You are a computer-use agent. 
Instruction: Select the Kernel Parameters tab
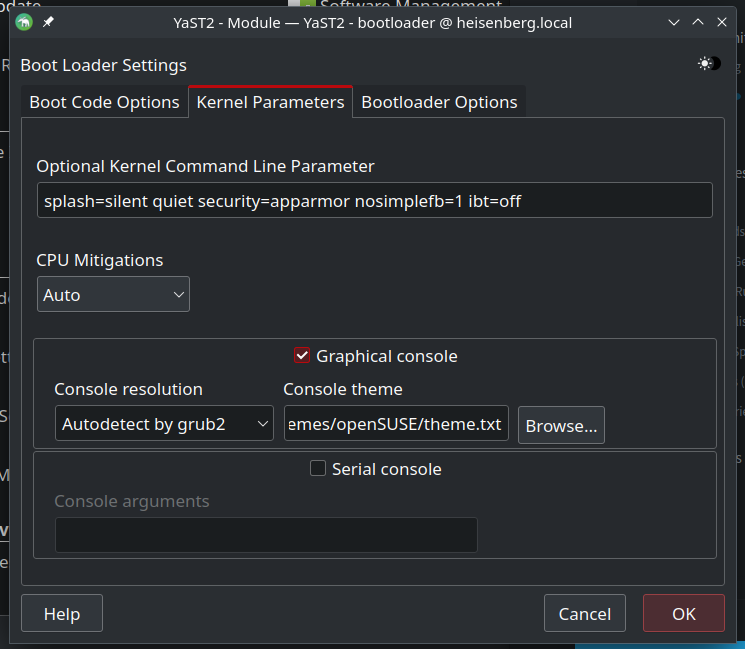[270, 102]
